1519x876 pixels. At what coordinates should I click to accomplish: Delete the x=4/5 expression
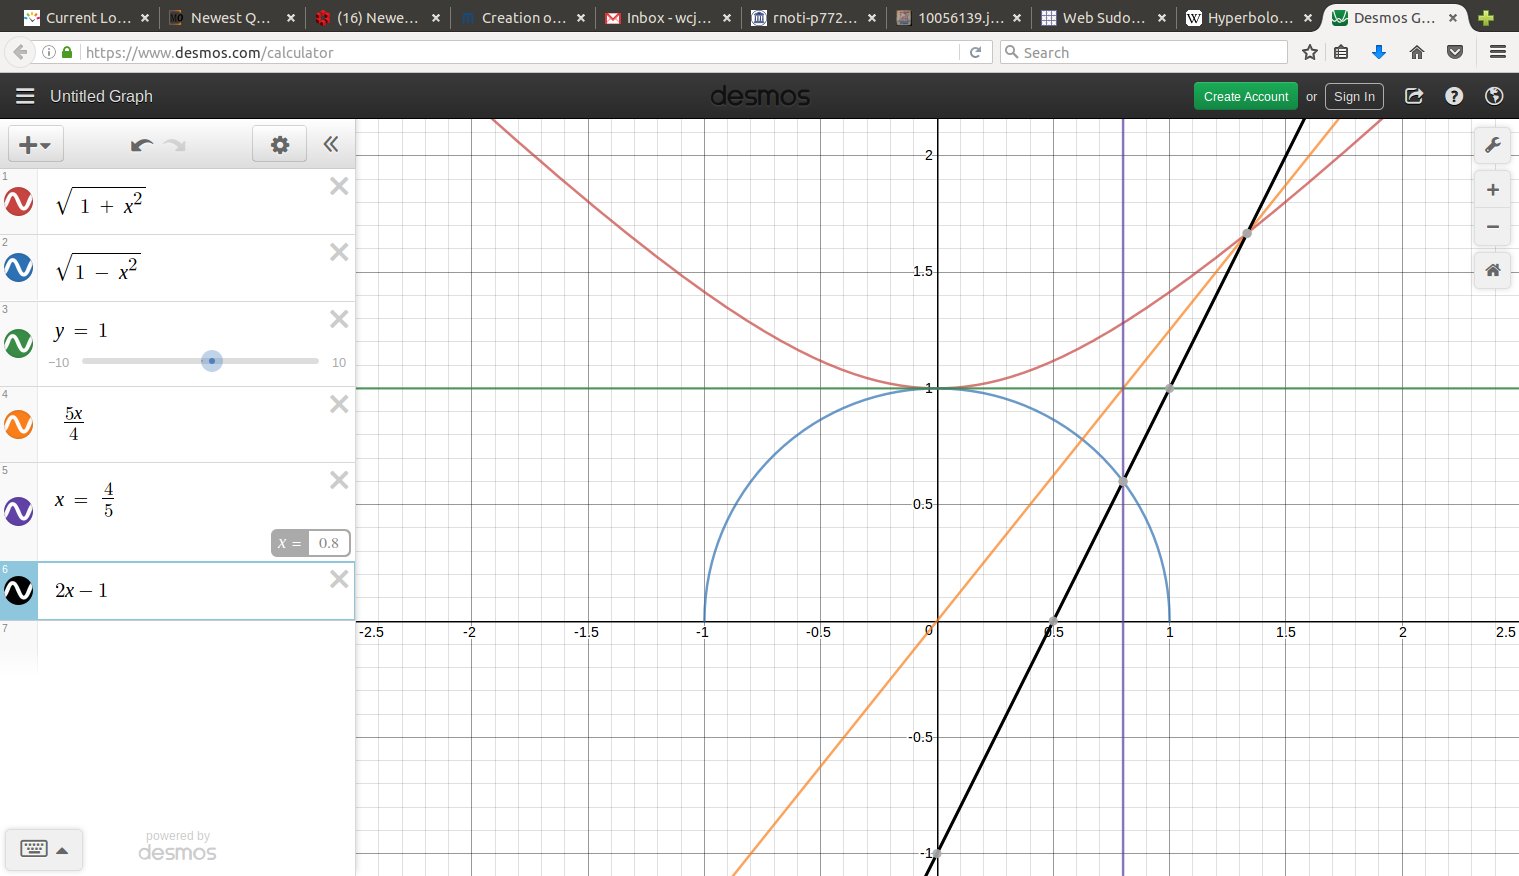pos(339,480)
